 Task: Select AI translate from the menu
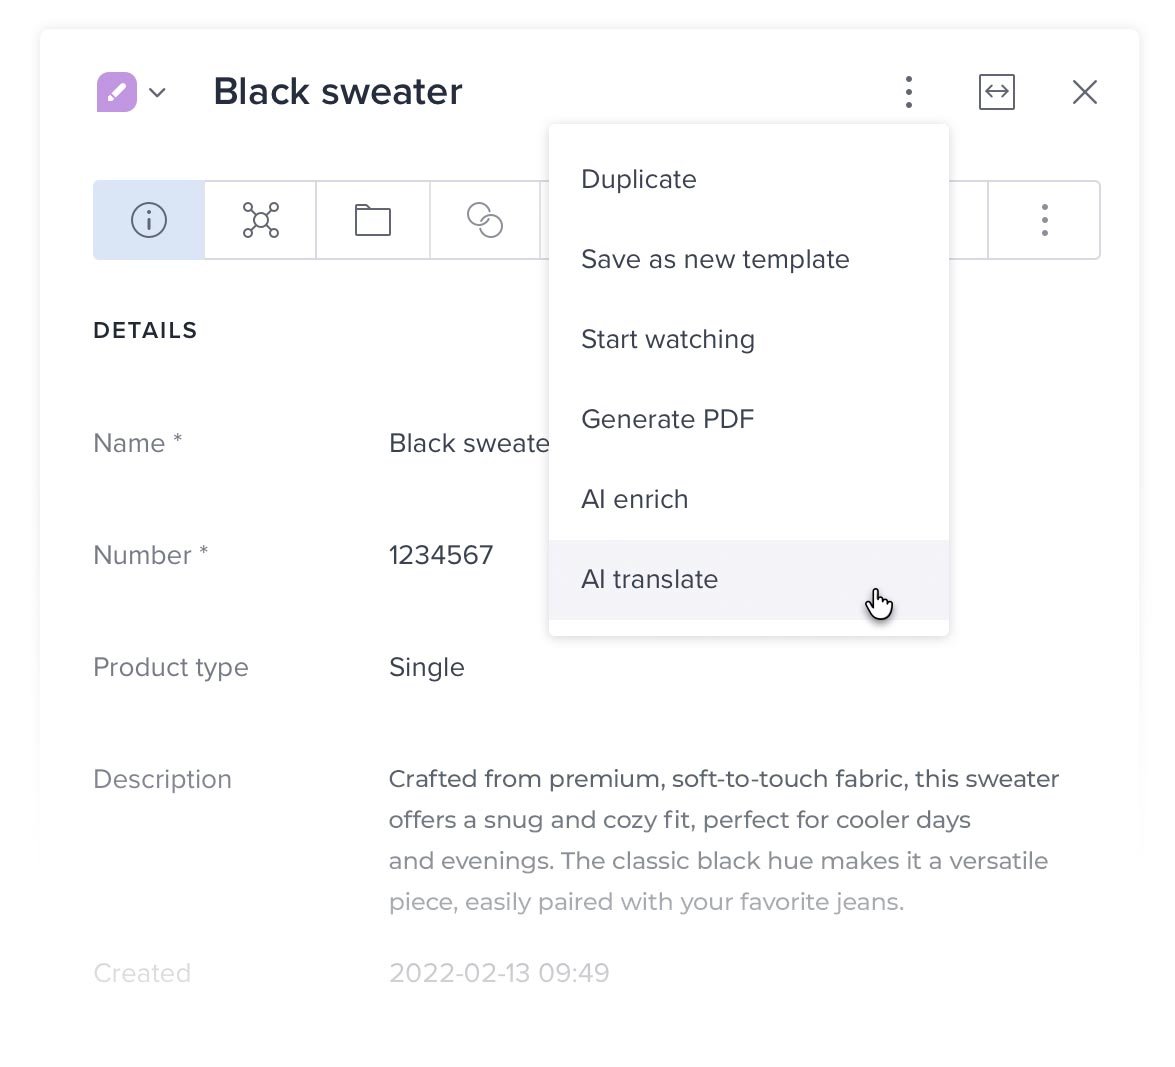pos(649,579)
